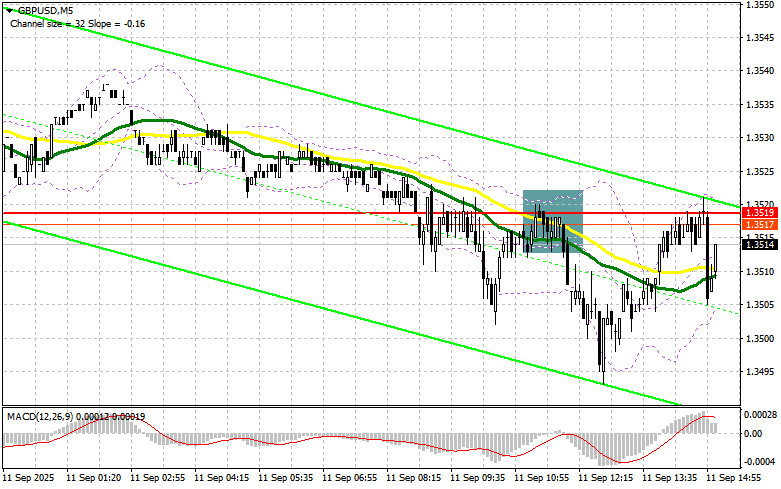Click the triangle arrow beside GBPUSD,M5 title

click(10, 10)
